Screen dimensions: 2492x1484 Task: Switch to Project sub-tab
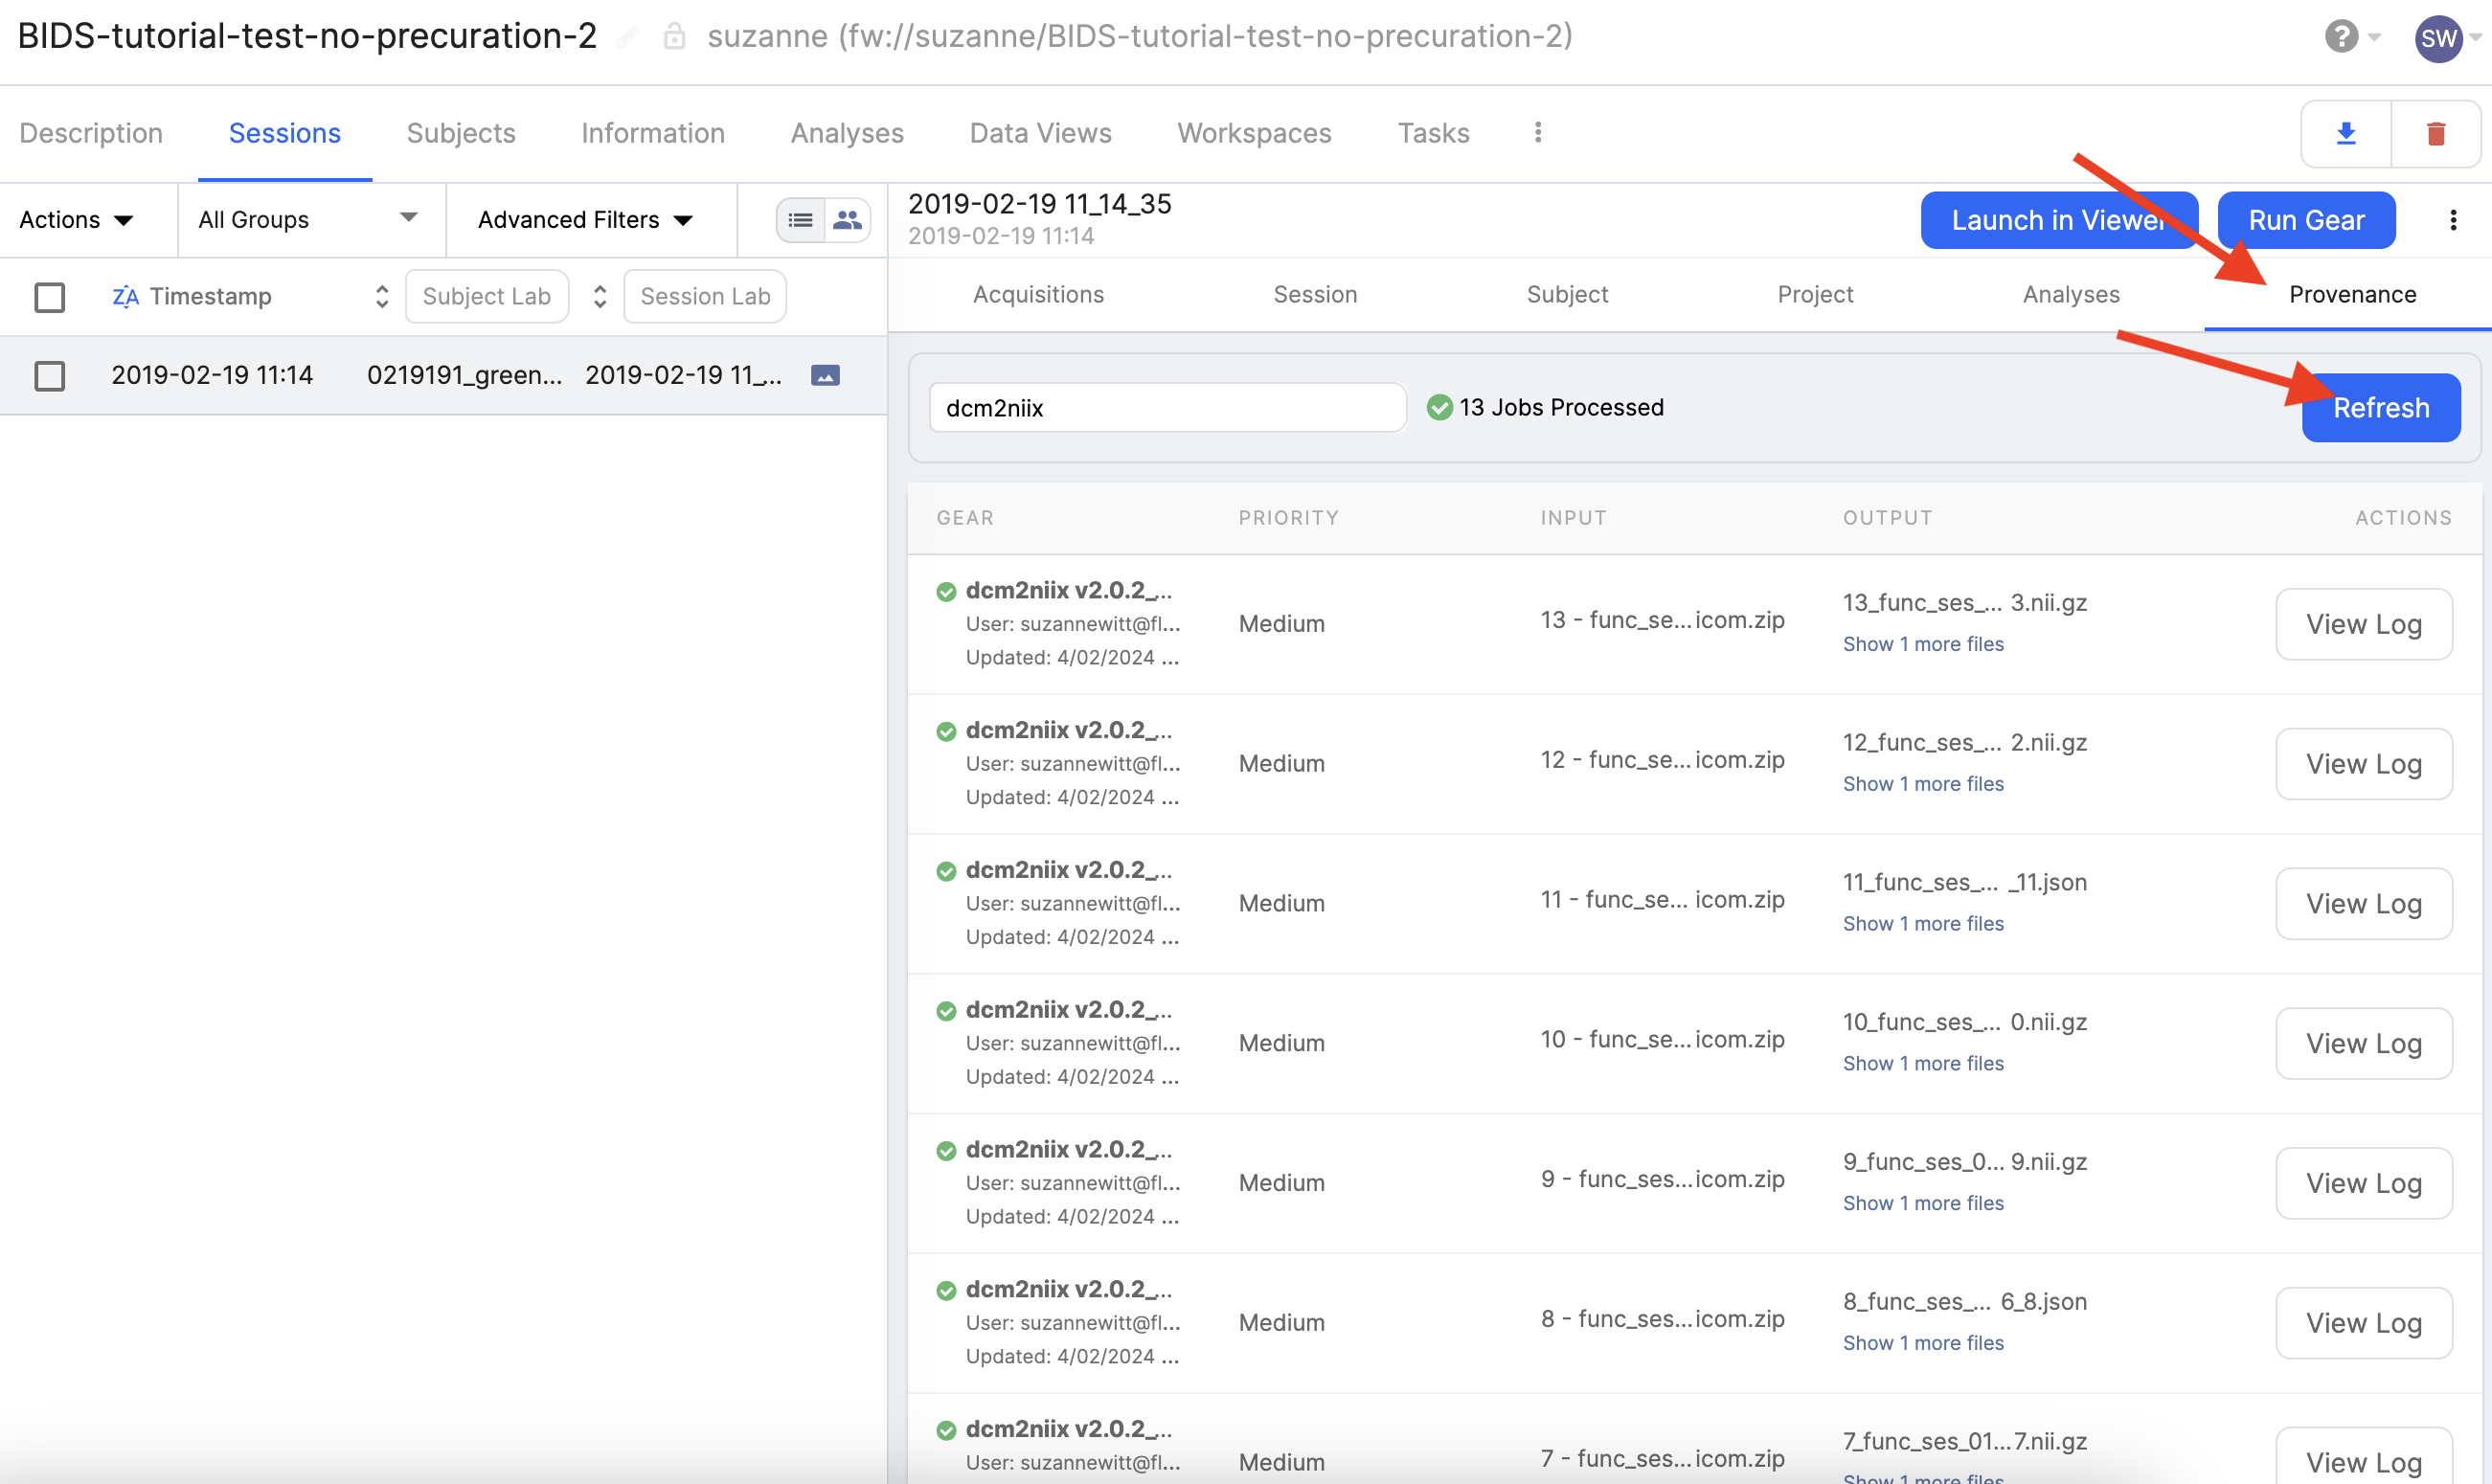[1815, 294]
